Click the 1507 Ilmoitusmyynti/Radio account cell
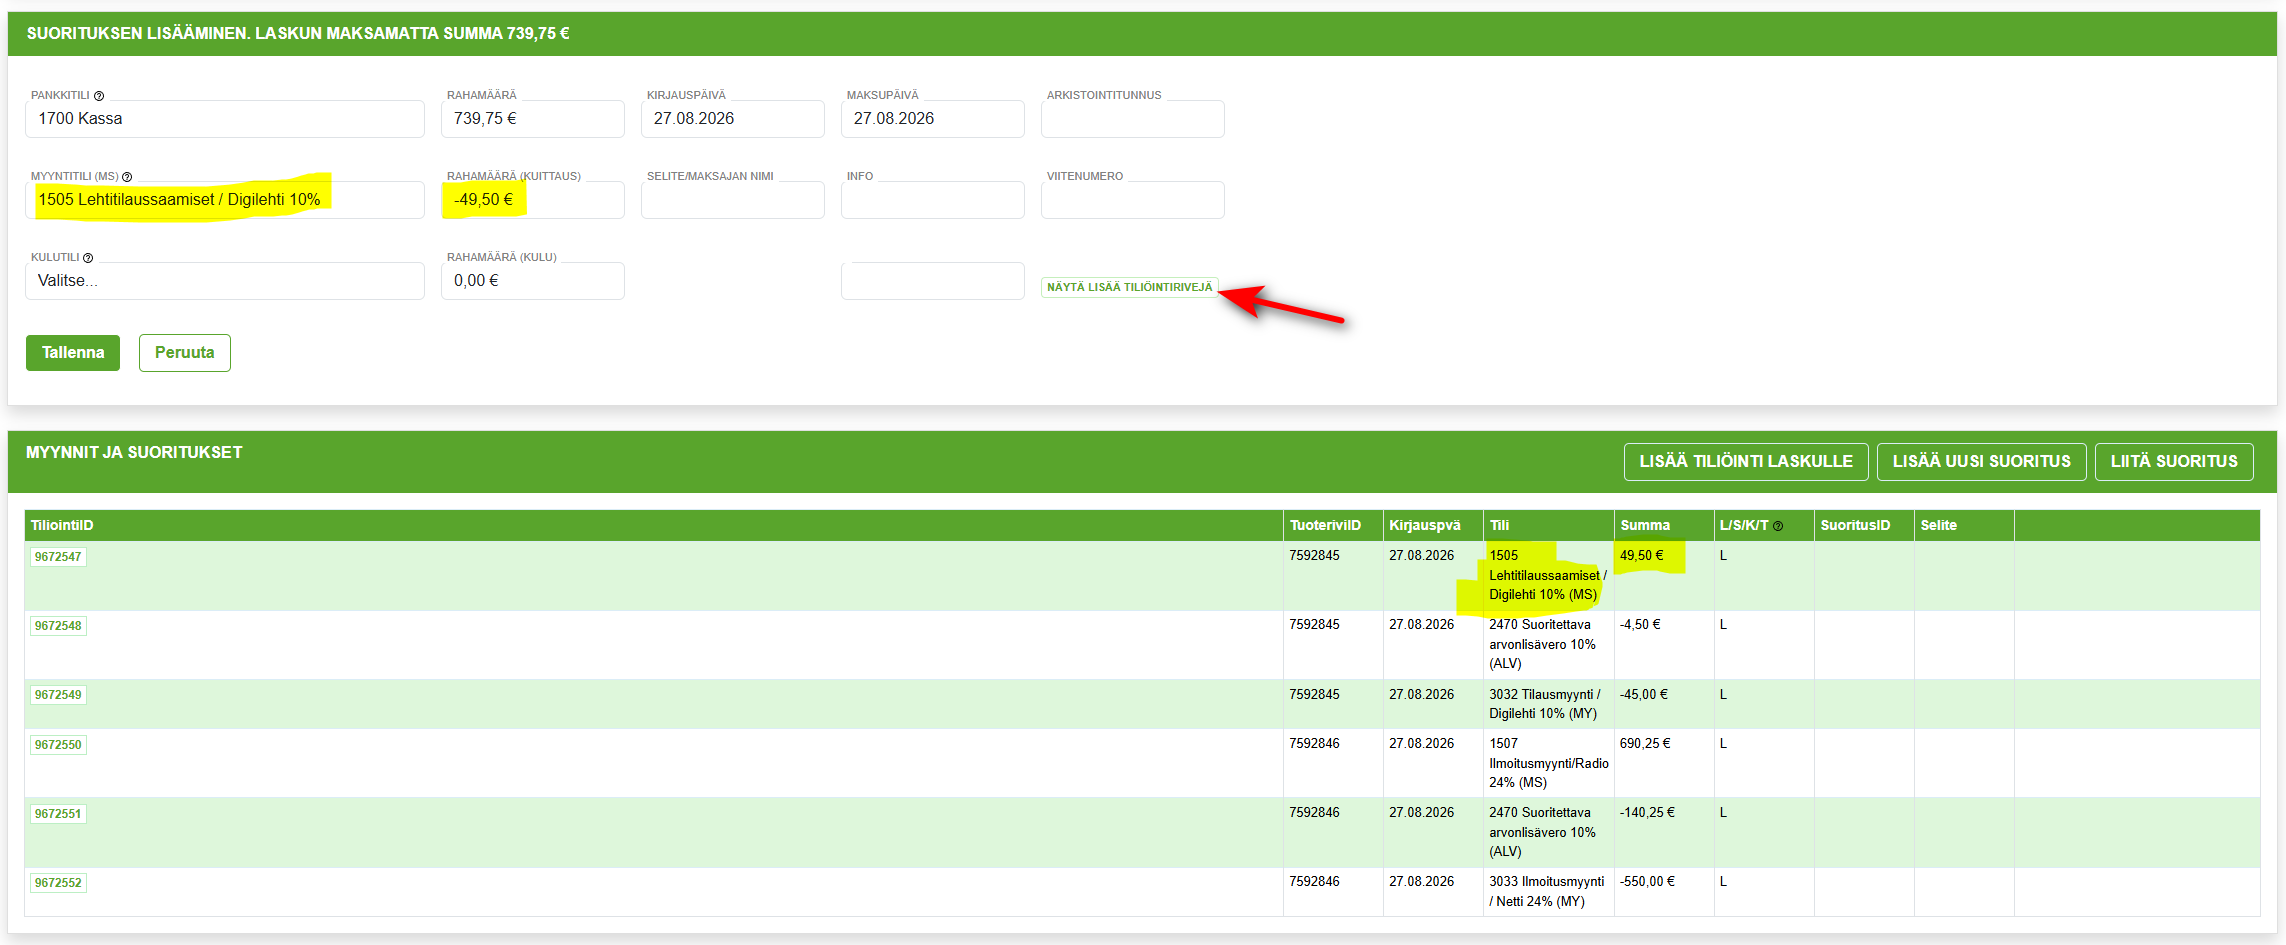This screenshot has width=2286, height=945. (1549, 763)
